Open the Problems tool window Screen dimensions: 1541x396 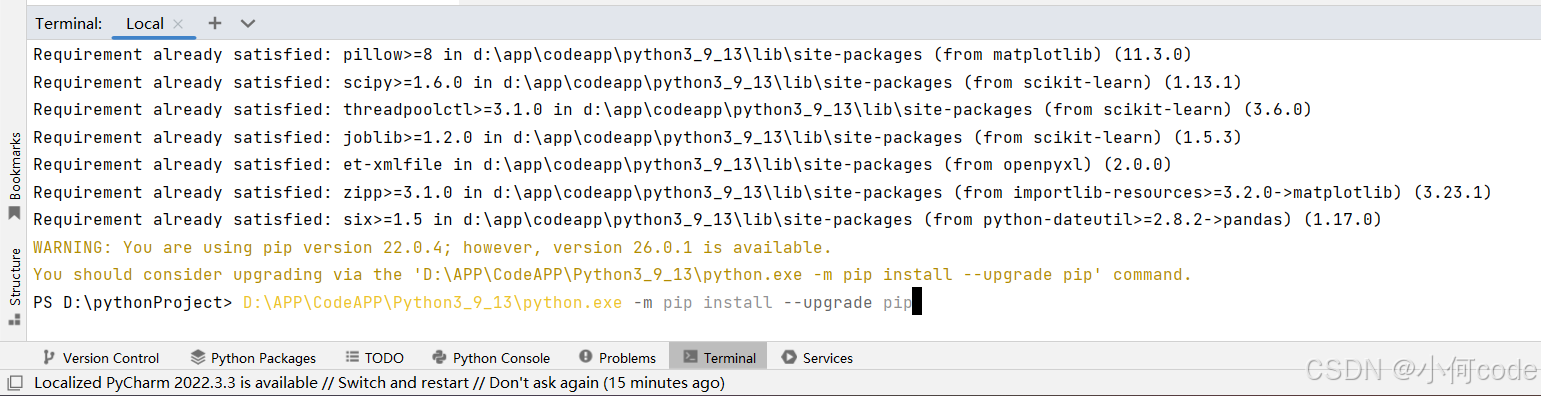point(617,358)
